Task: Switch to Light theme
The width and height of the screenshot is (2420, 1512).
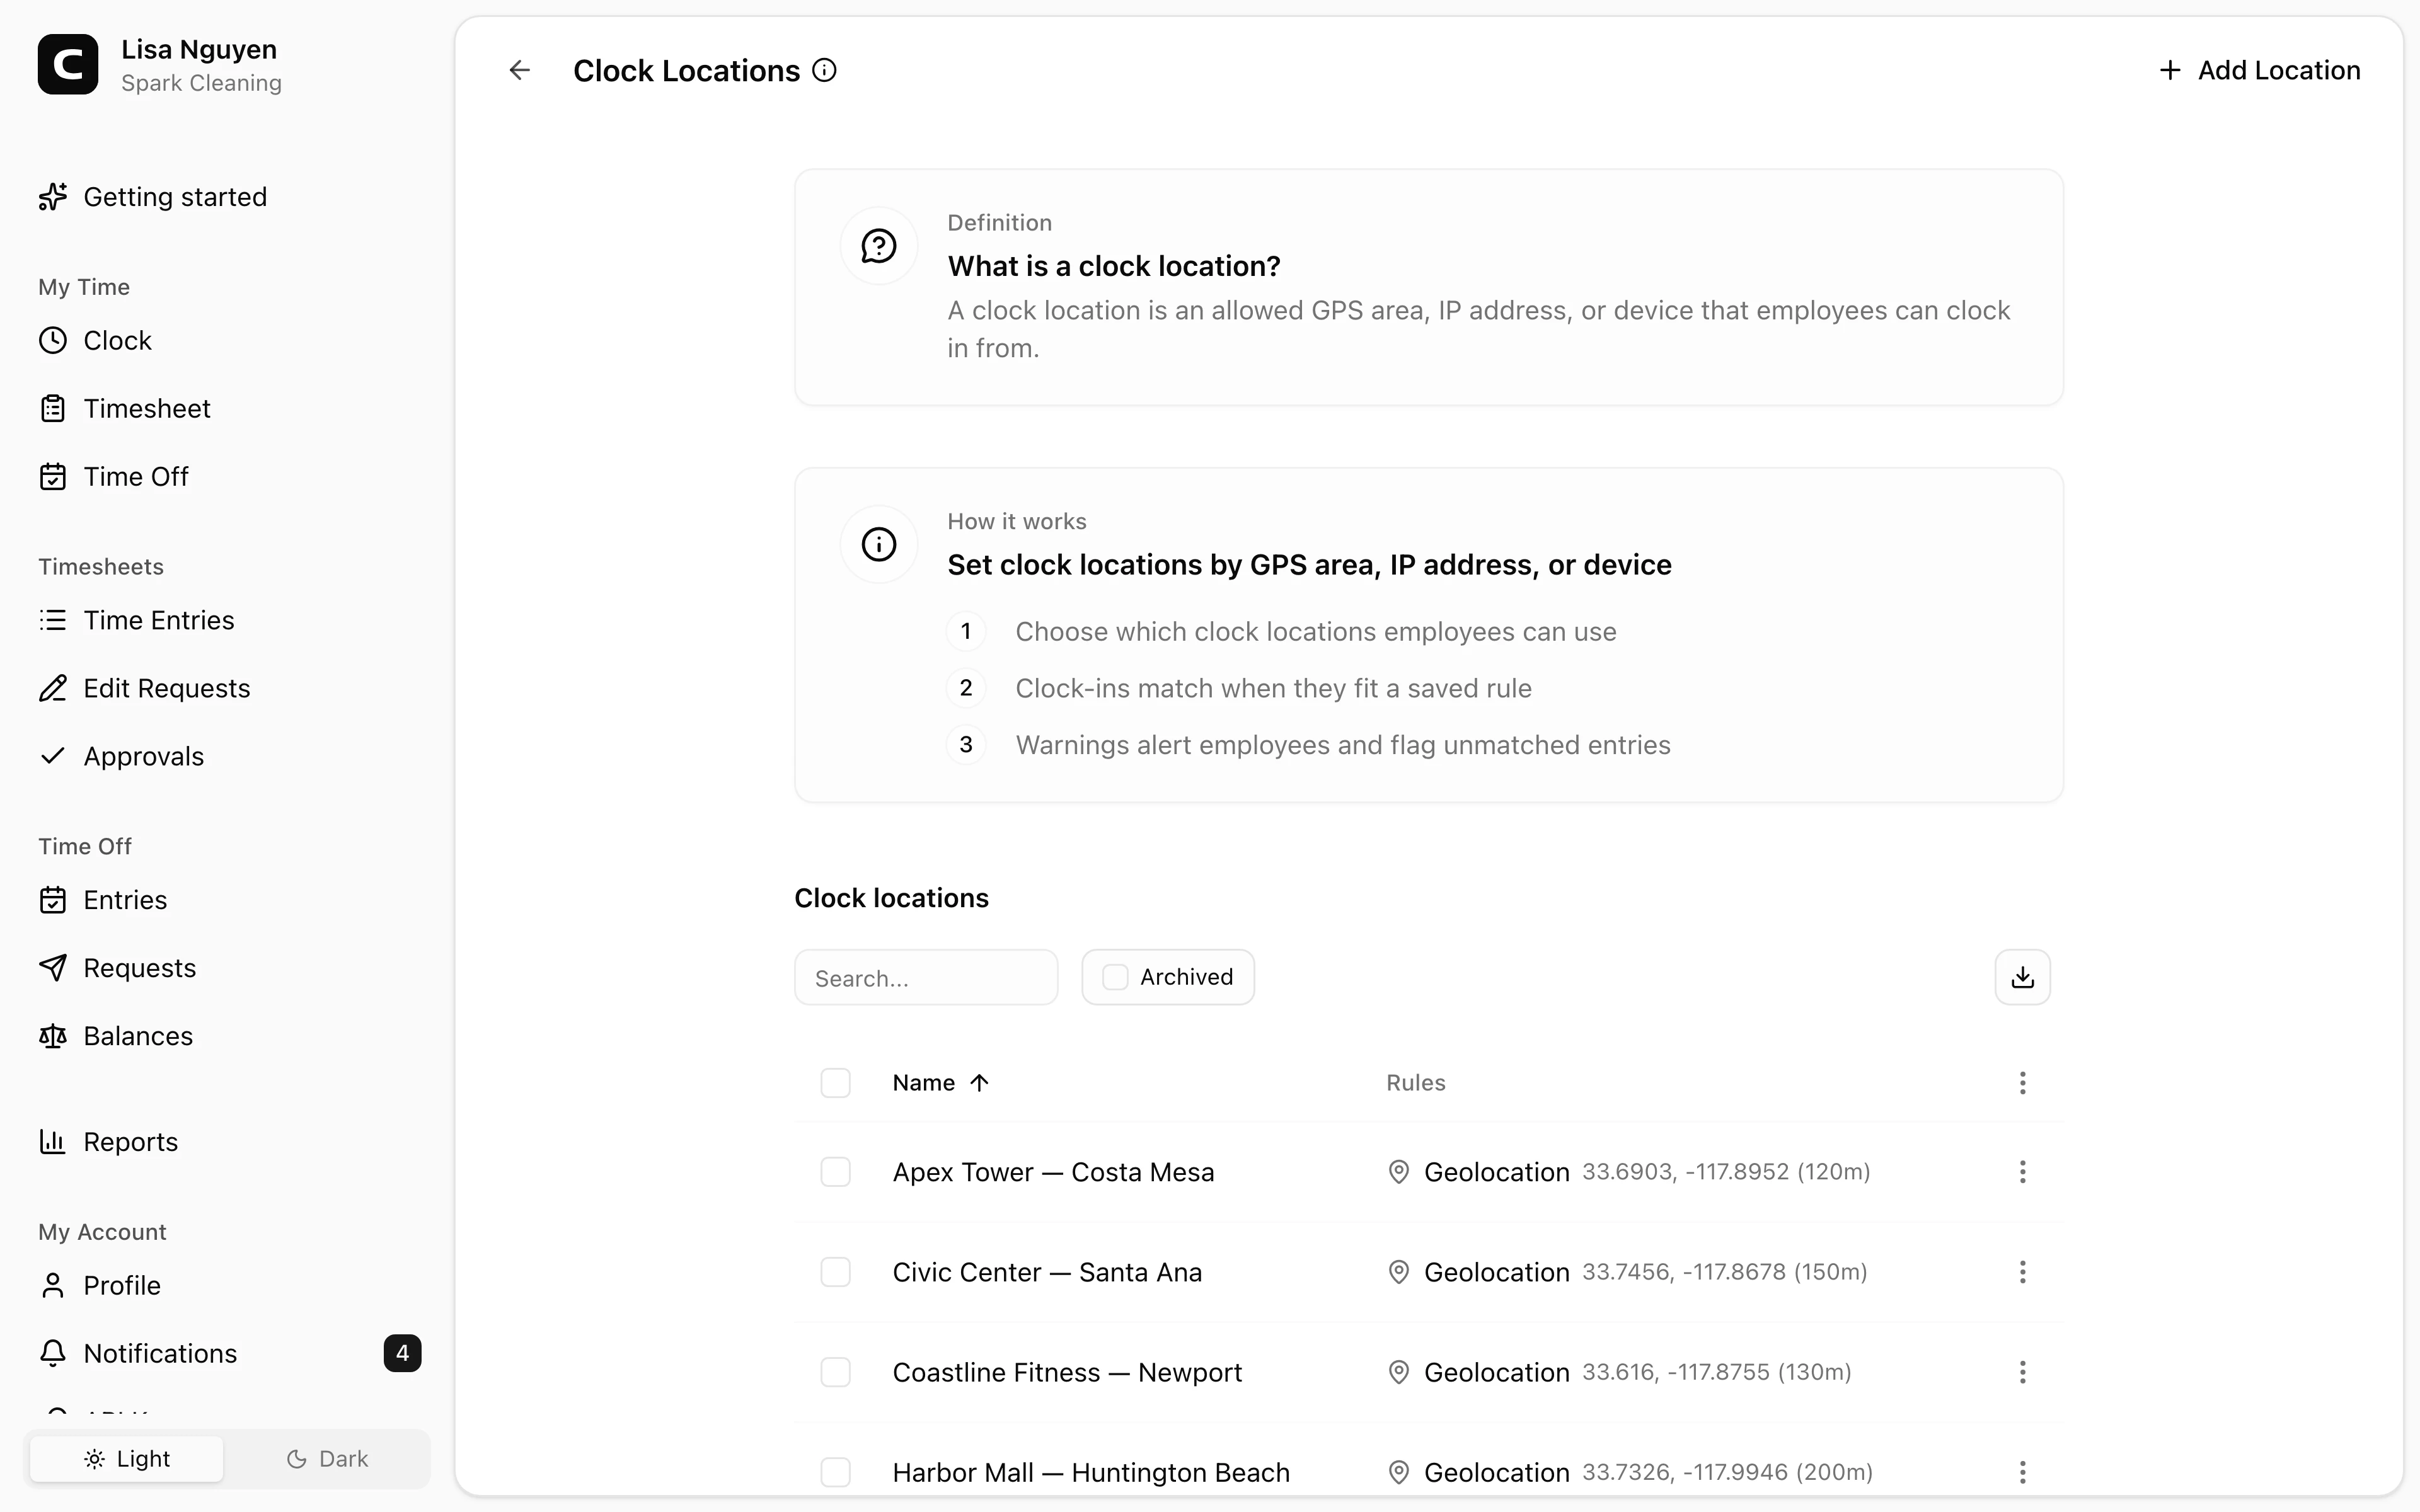Action: (x=127, y=1459)
